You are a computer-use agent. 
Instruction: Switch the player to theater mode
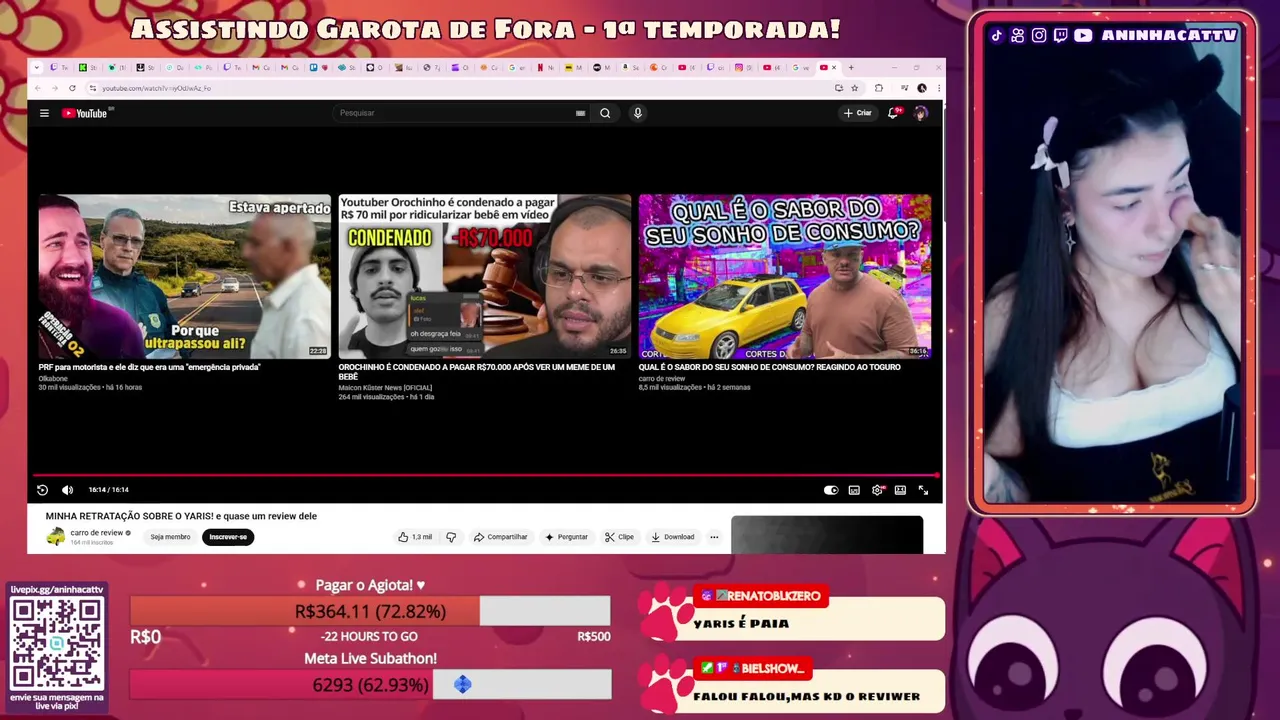tap(900, 490)
